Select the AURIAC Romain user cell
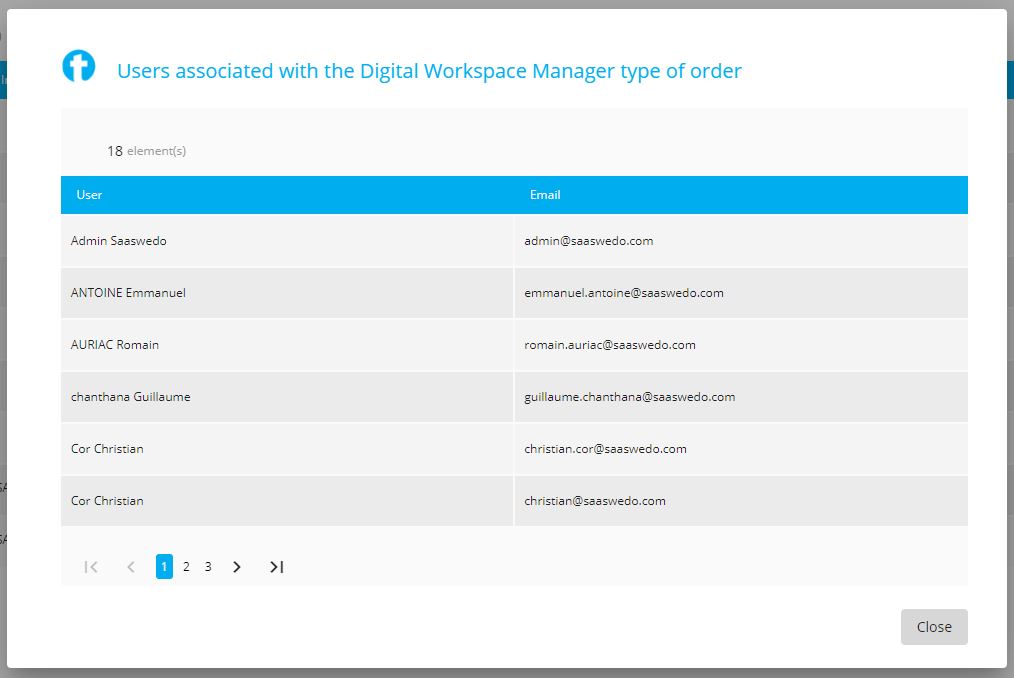1014x678 pixels. click(x=287, y=345)
